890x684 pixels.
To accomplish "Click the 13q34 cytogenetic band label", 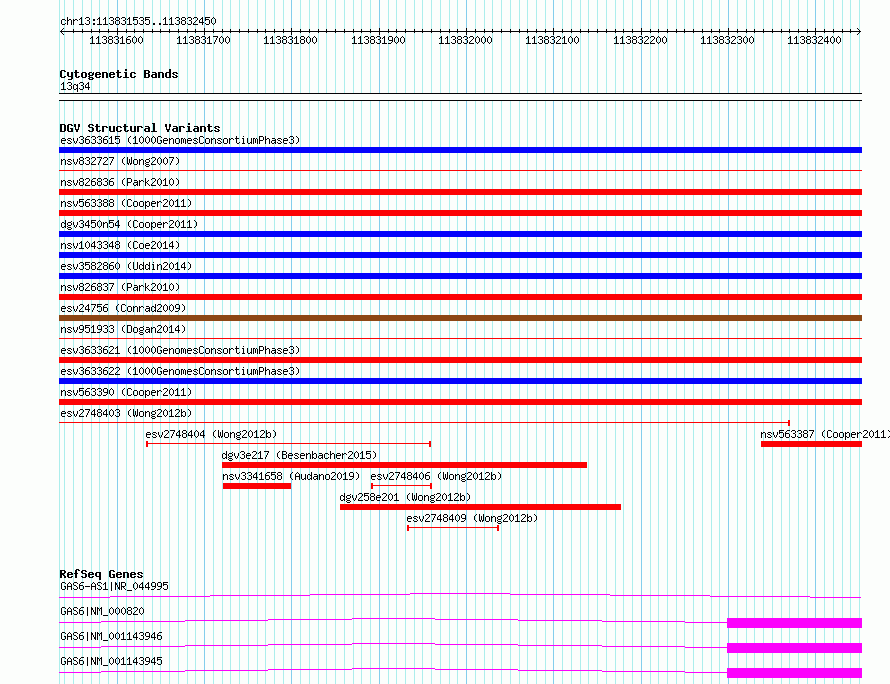I will coord(75,86).
